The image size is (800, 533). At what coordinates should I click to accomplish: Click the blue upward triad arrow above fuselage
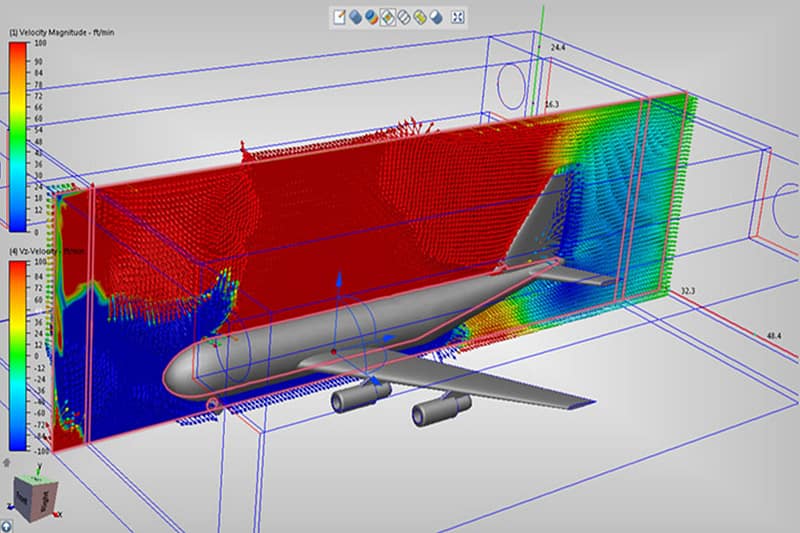[338, 280]
